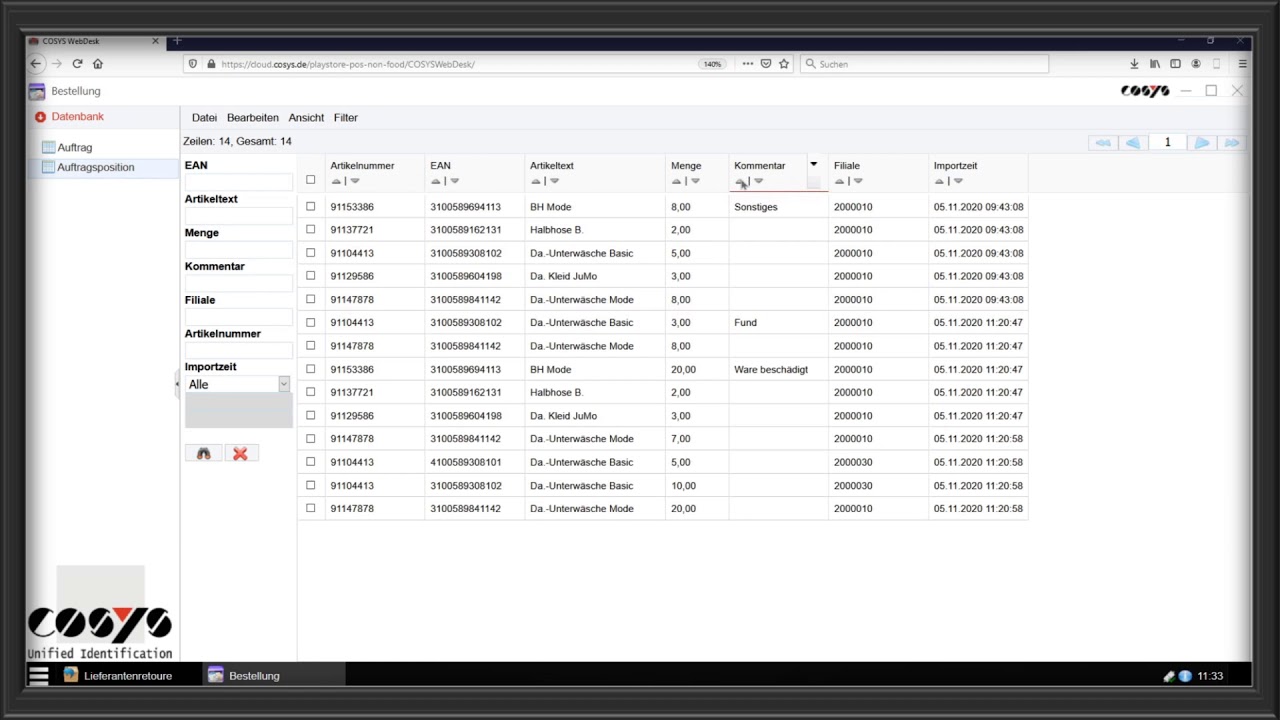
Task: Go to the previous page arrow
Action: coord(1133,143)
